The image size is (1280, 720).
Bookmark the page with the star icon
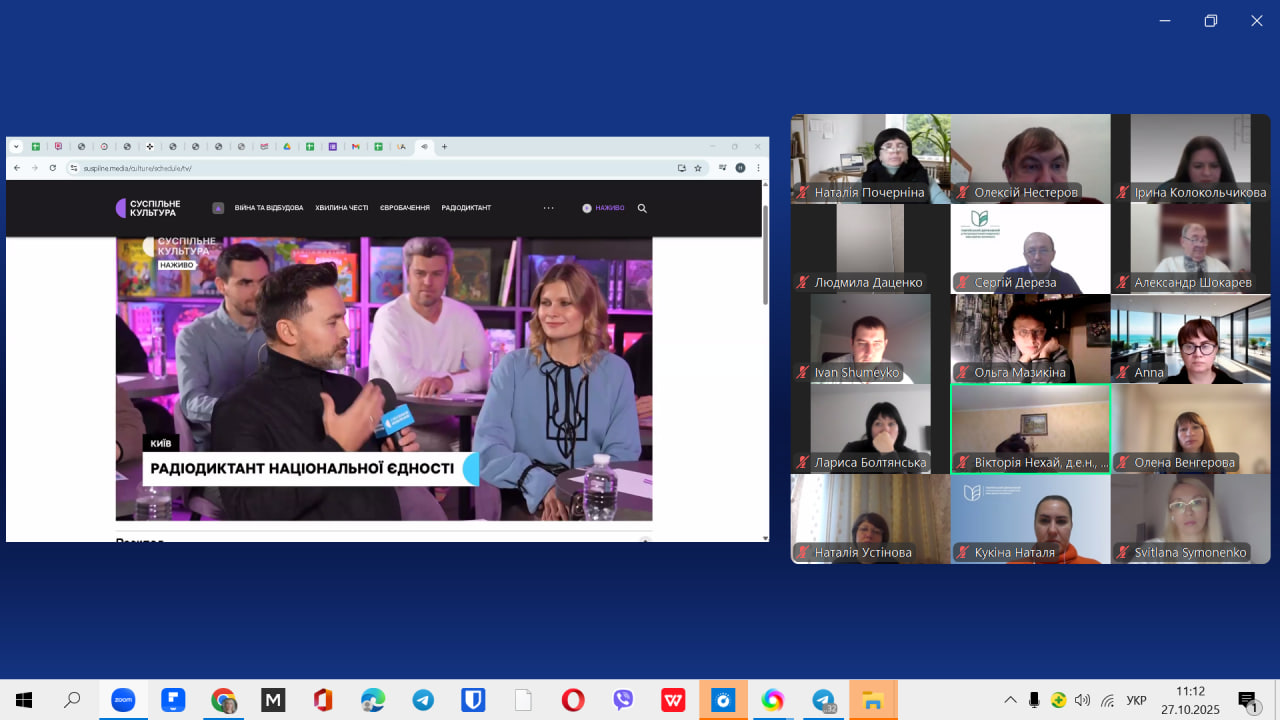pyautogui.click(x=698, y=168)
